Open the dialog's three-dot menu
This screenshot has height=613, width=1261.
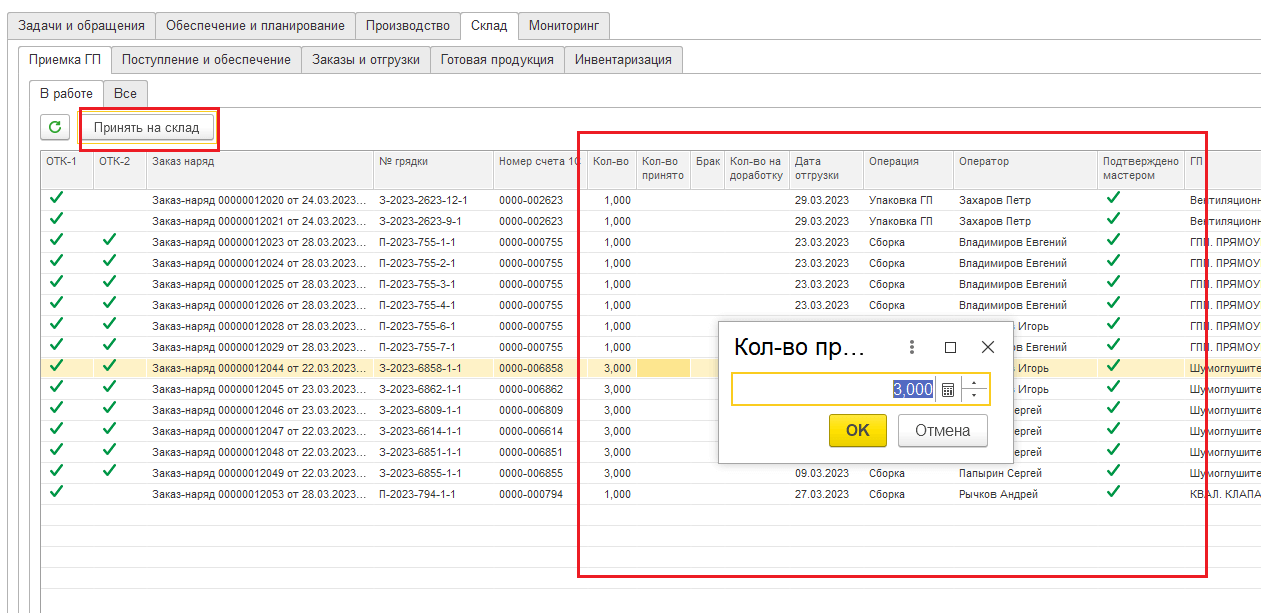point(912,347)
